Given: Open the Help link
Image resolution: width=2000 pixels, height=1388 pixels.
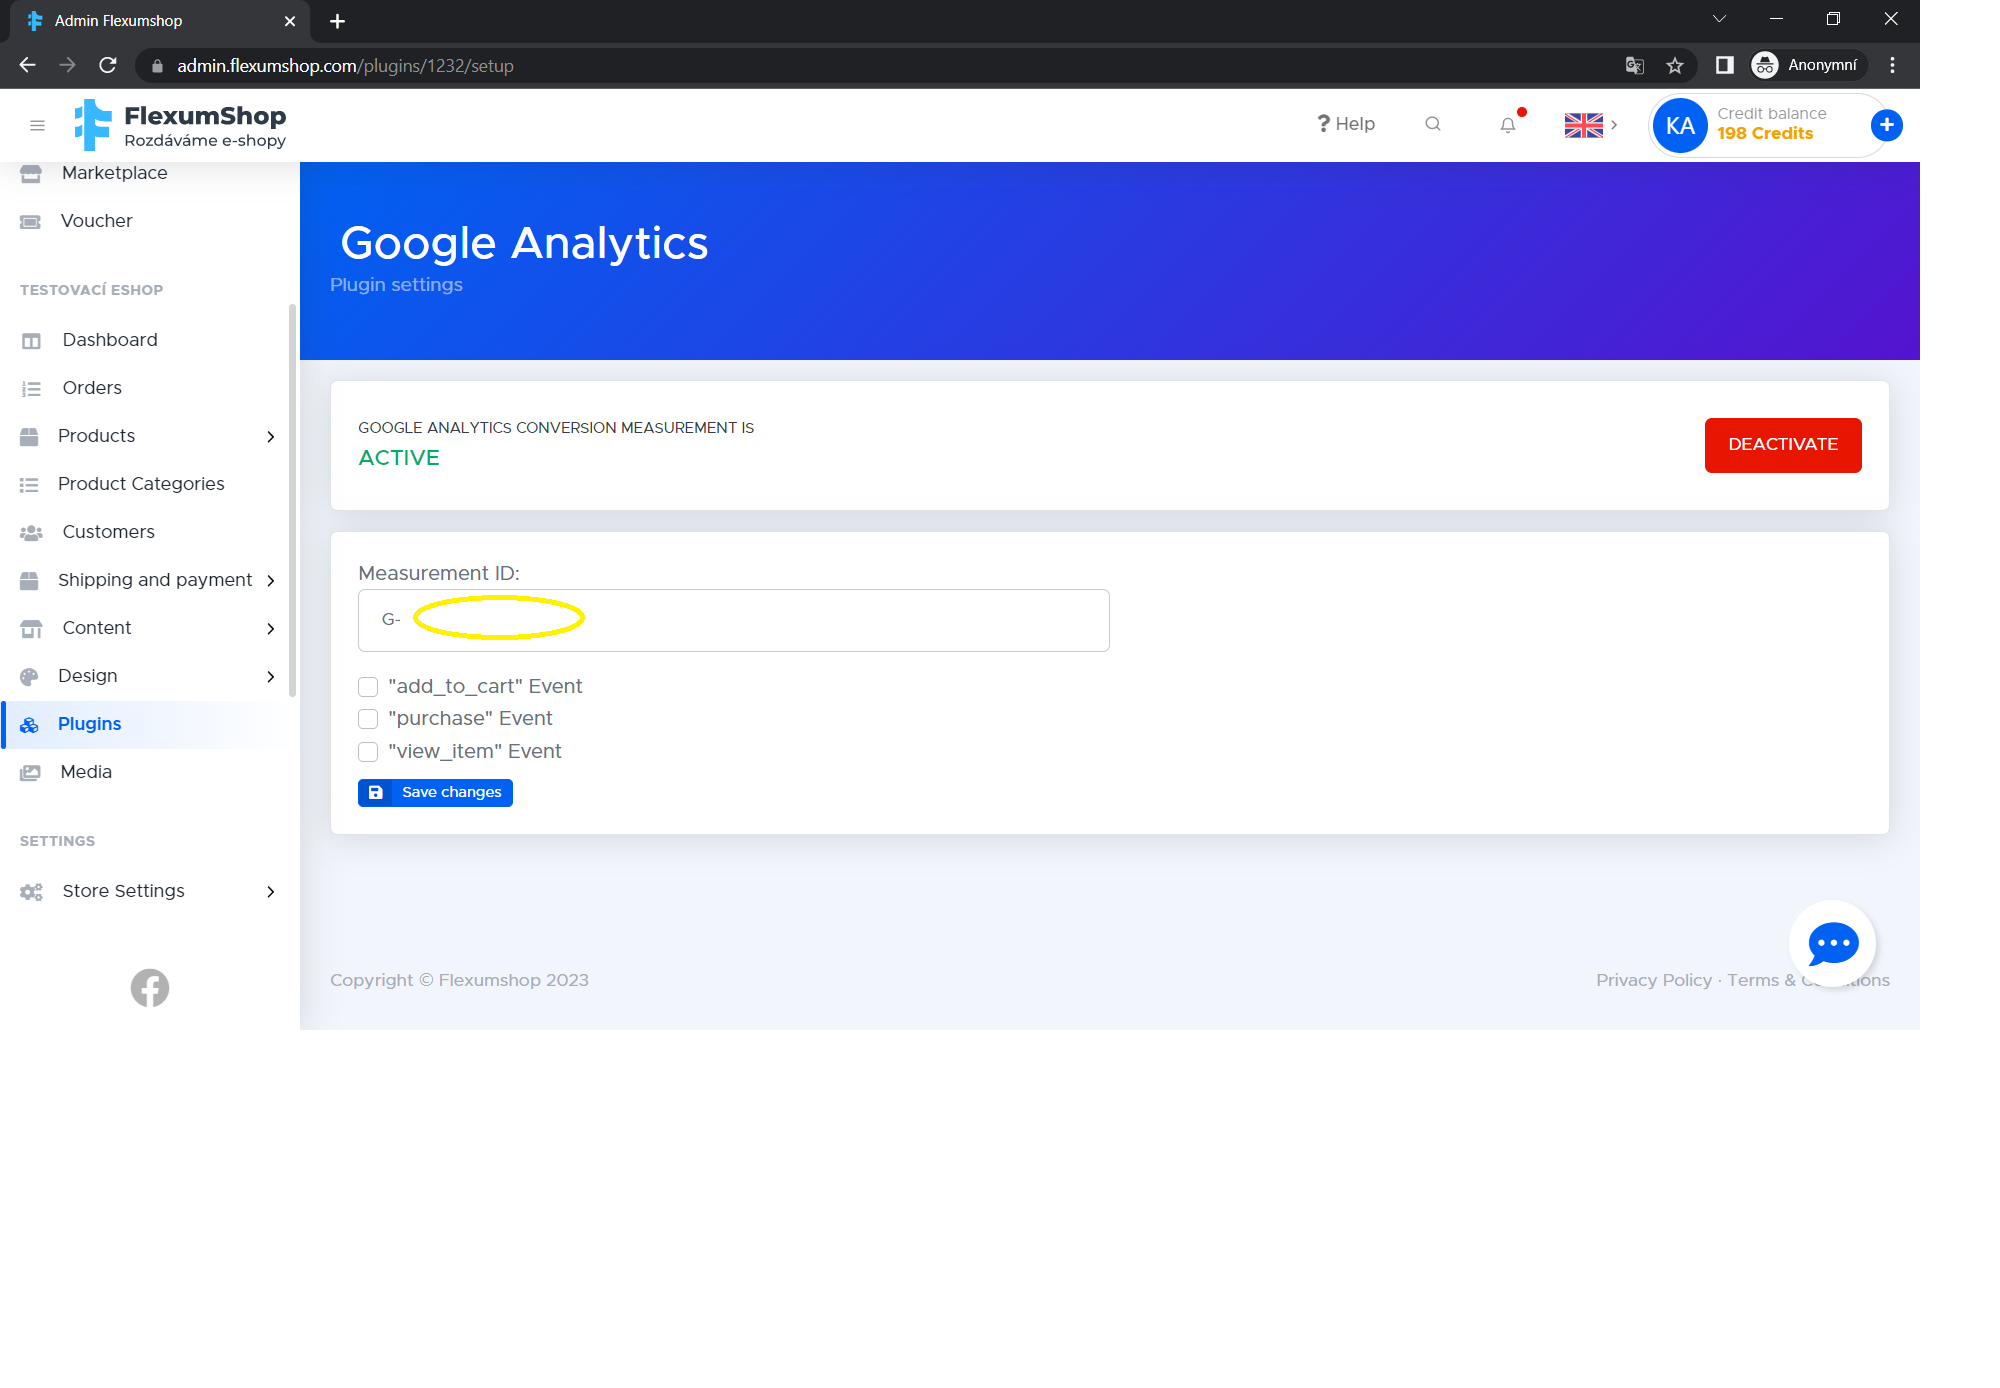Looking at the screenshot, I should (1346, 124).
